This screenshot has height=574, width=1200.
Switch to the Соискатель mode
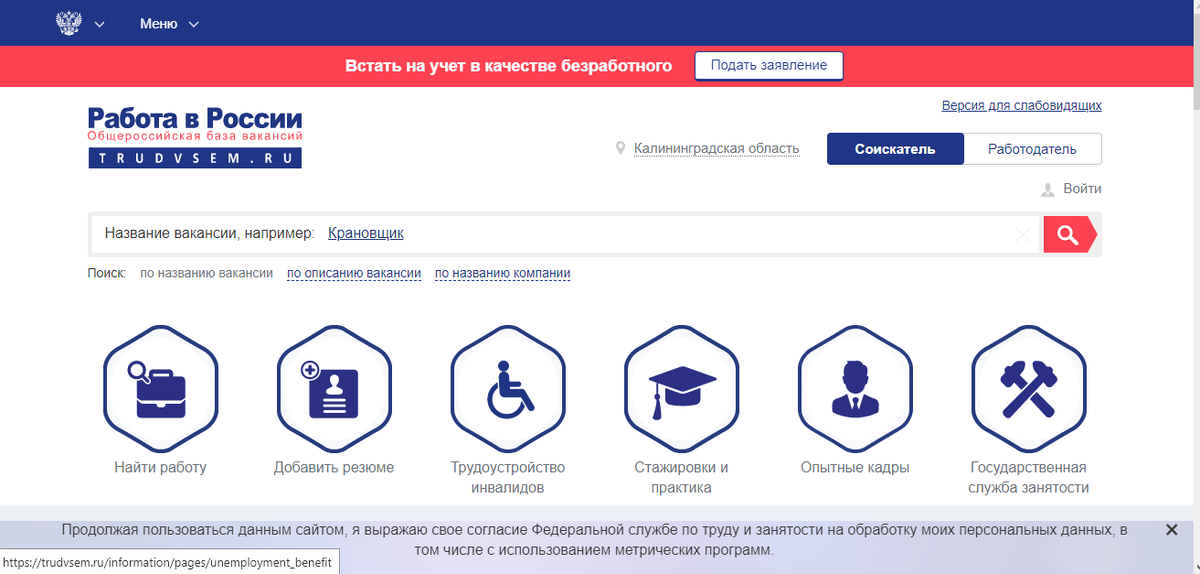pos(895,149)
